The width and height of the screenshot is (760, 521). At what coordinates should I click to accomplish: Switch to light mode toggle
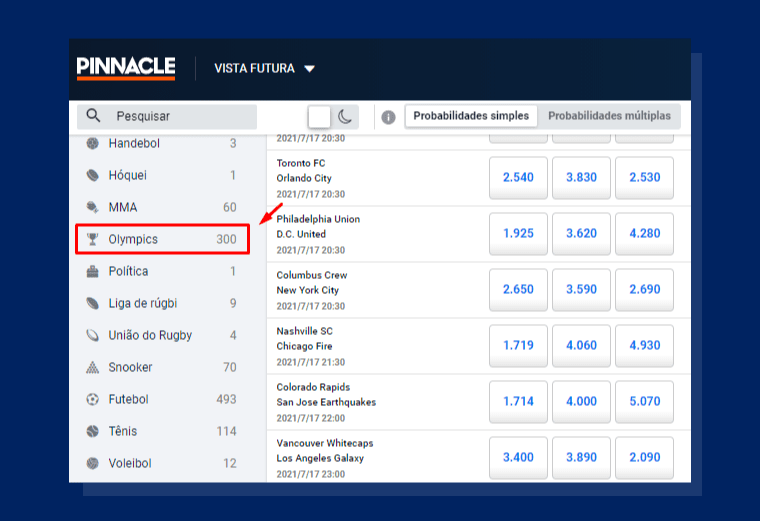tap(319, 117)
